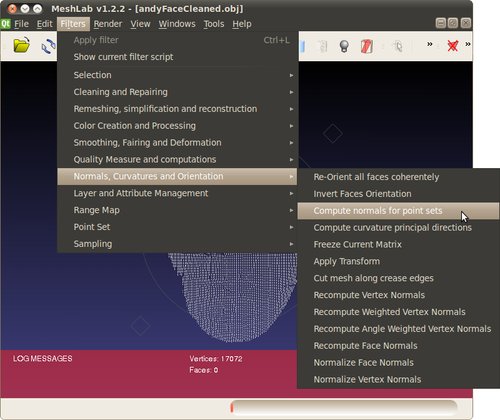Restore the inner document subwindow
Viewport: 500px width, 420px height.
453,23
